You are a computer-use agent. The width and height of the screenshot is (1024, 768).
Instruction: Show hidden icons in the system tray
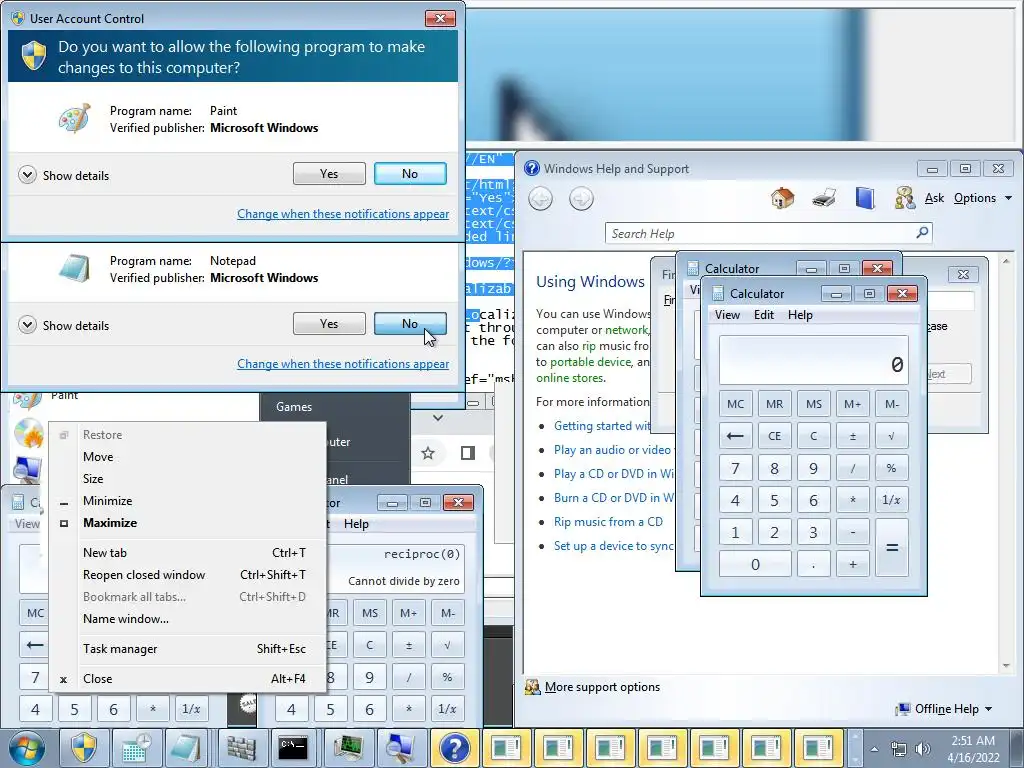(x=874, y=749)
